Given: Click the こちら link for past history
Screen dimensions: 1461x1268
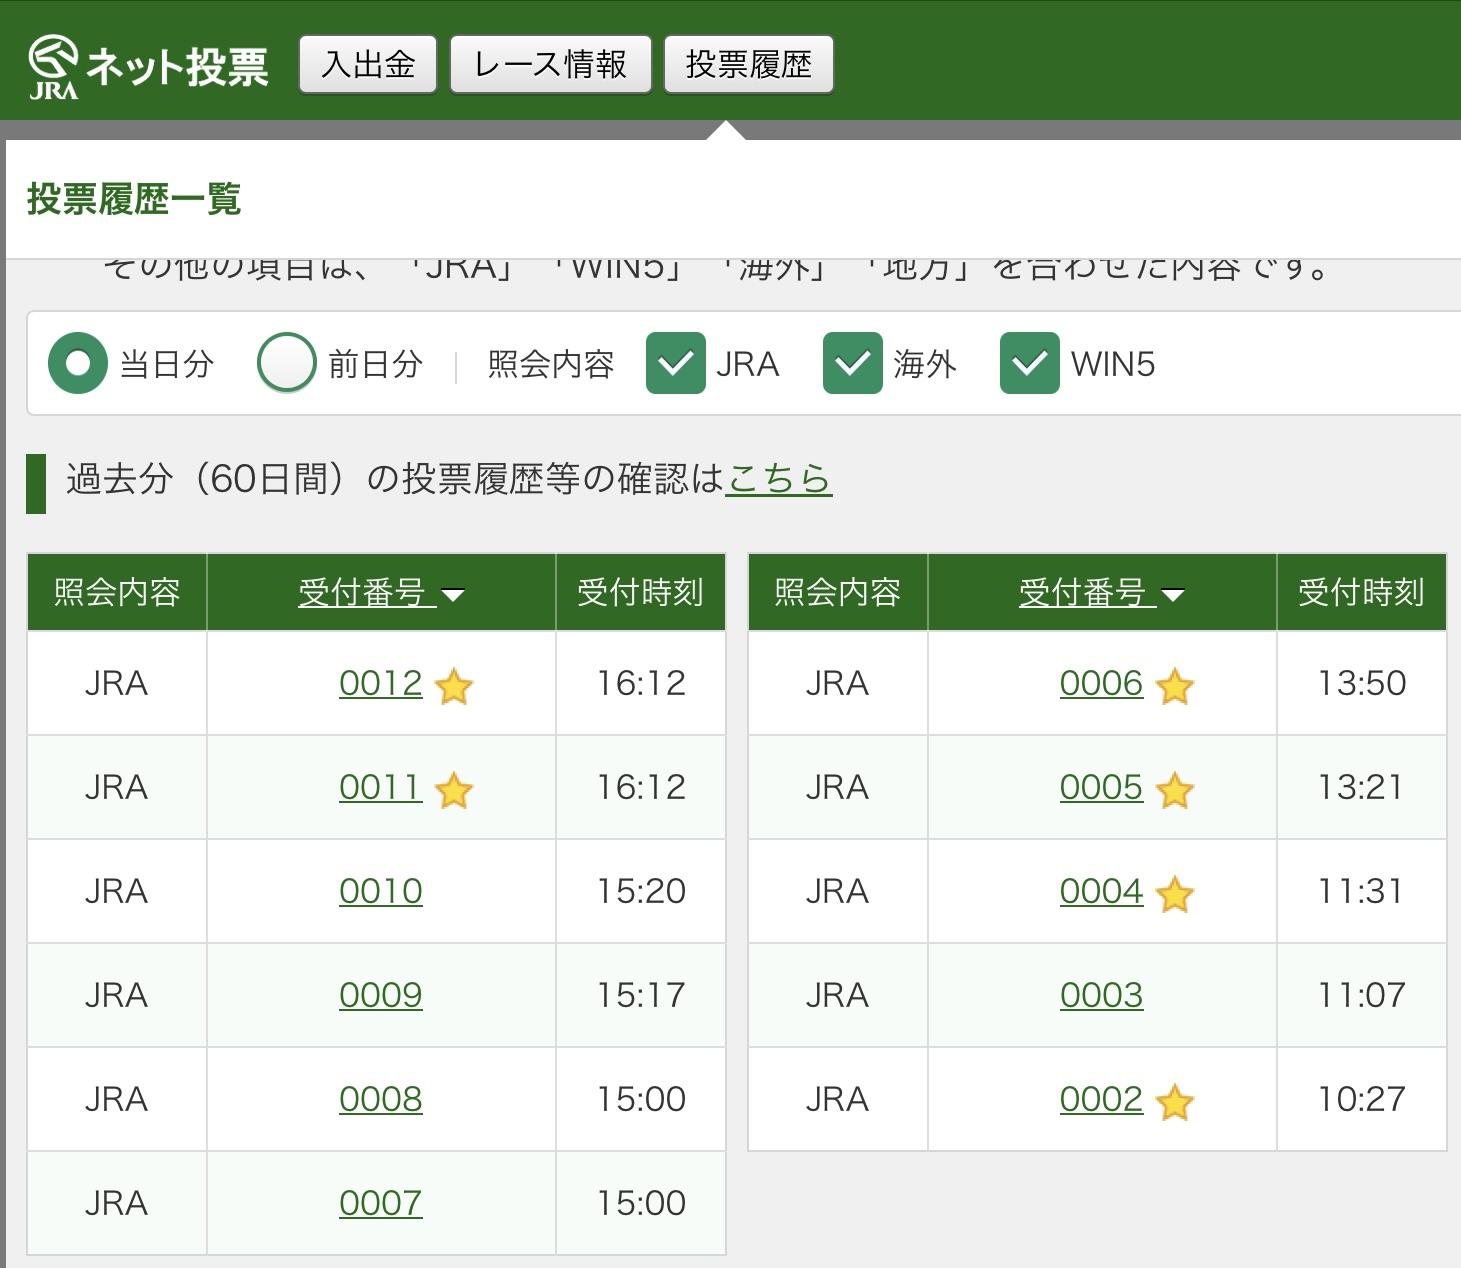Looking at the screenshot, I should pyautogui.click(x=778, y=479).
